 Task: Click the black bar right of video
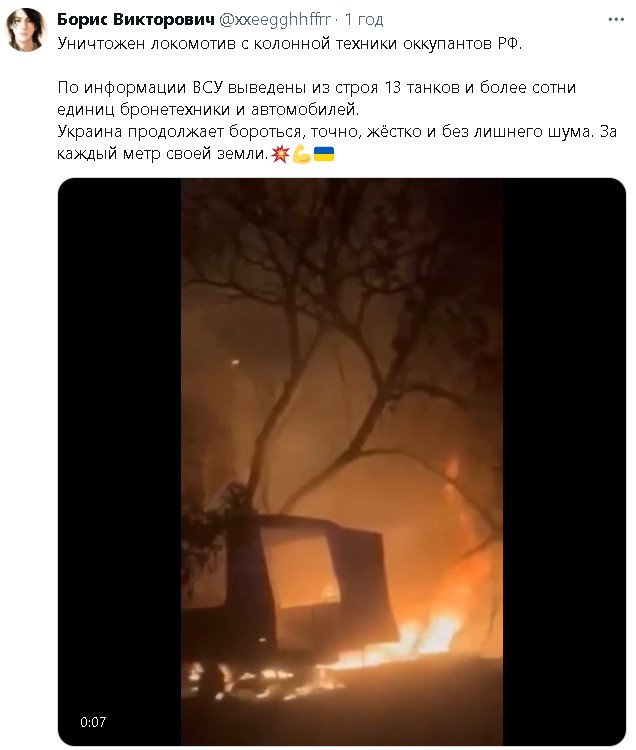pos(564,462)
